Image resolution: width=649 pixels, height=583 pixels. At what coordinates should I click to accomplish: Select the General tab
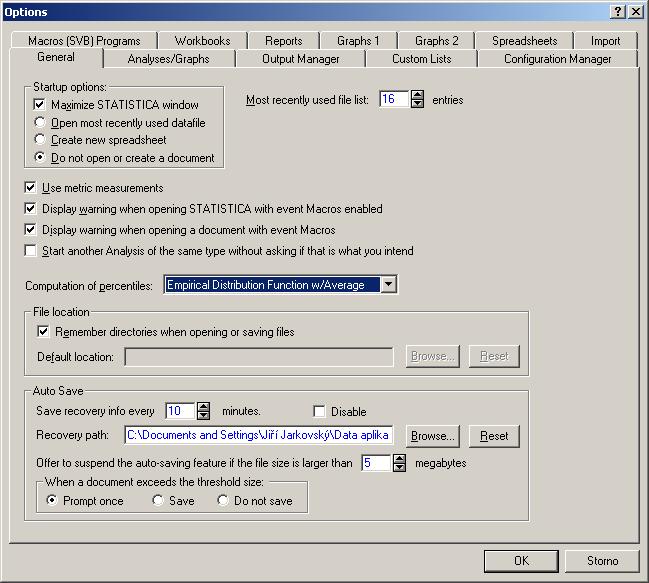[56, 57]
